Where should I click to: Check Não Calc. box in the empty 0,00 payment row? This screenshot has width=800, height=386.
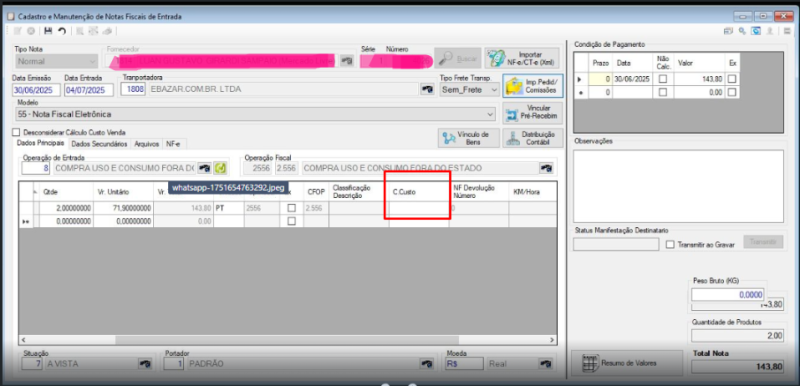pos(663,92)
